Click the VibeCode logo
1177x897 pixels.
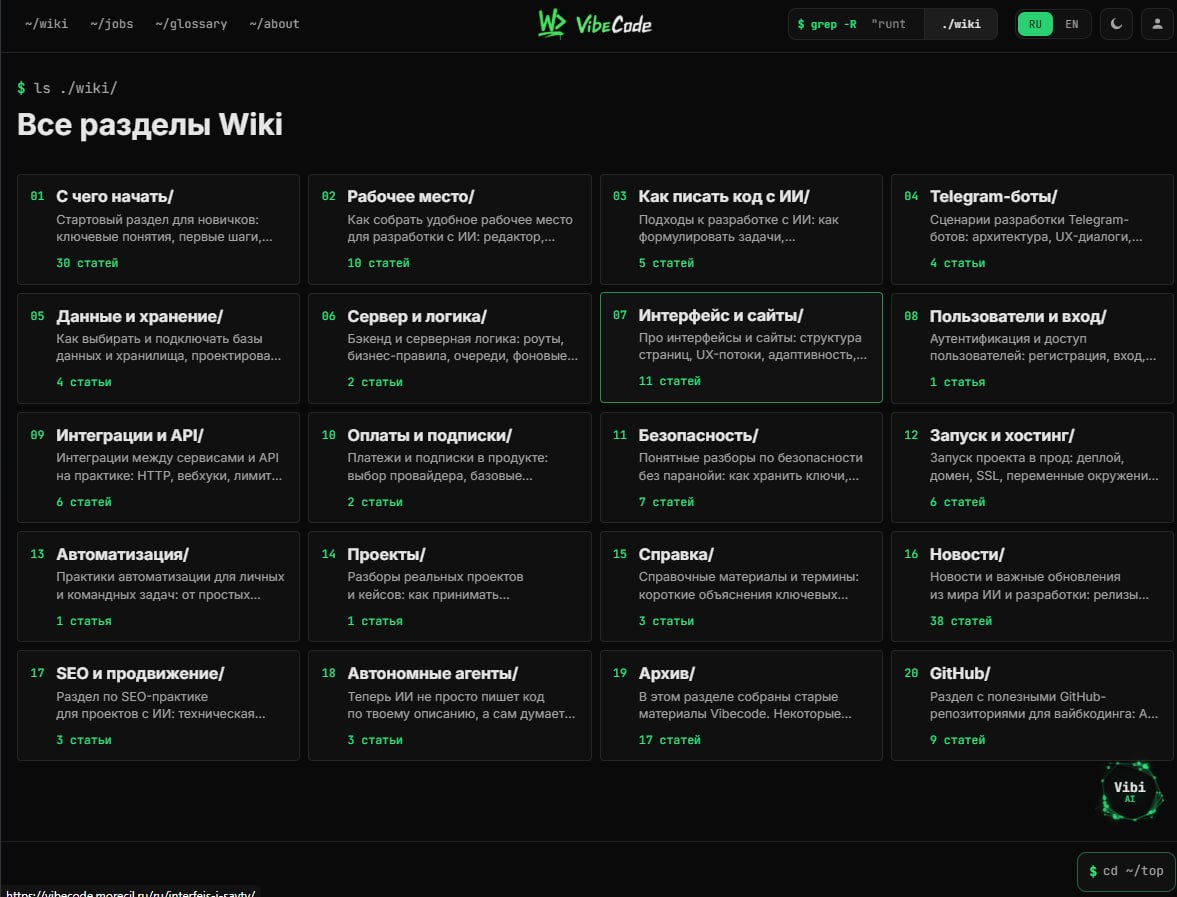click(x=595, y=24)
